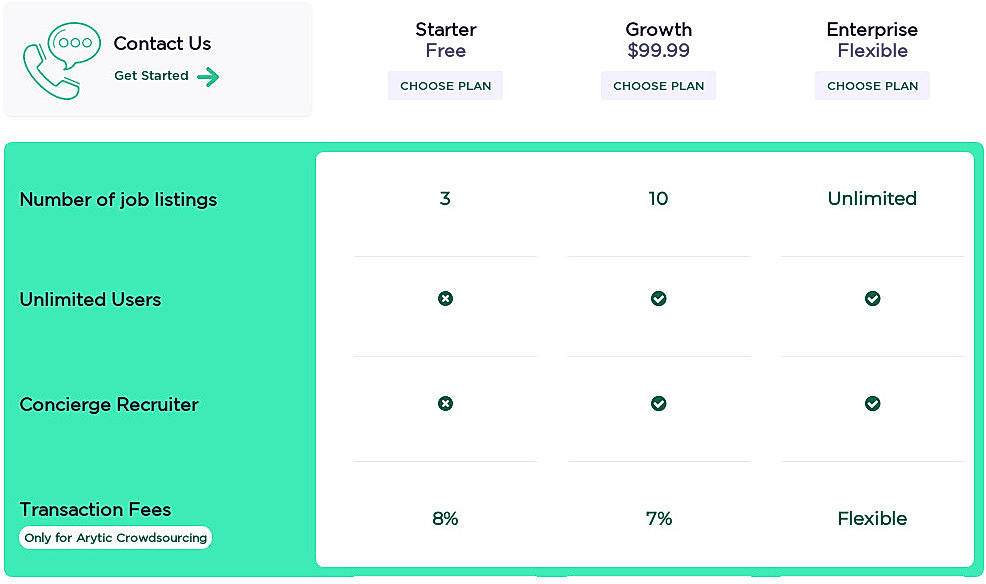Screen dimensions: 986x584
Task: Expand the Contact Us panel
Action: coord(158,58)
